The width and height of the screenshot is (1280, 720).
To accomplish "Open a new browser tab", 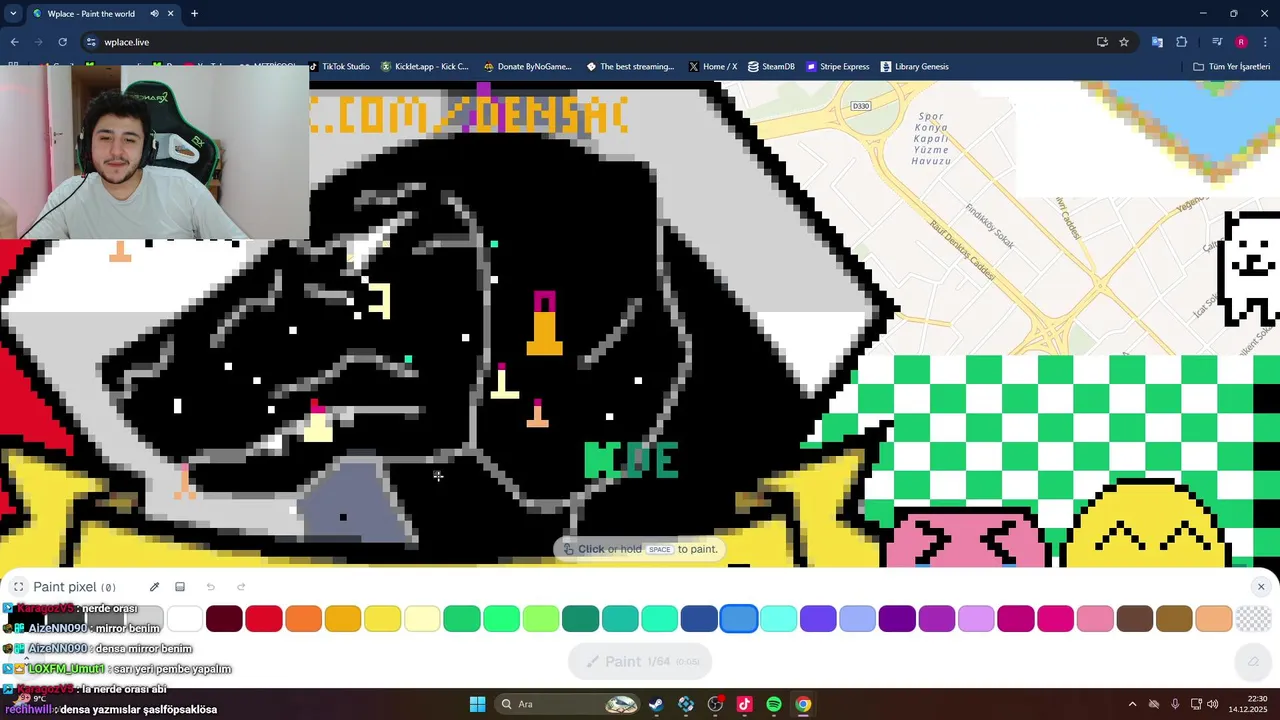I will click(194, 13).
